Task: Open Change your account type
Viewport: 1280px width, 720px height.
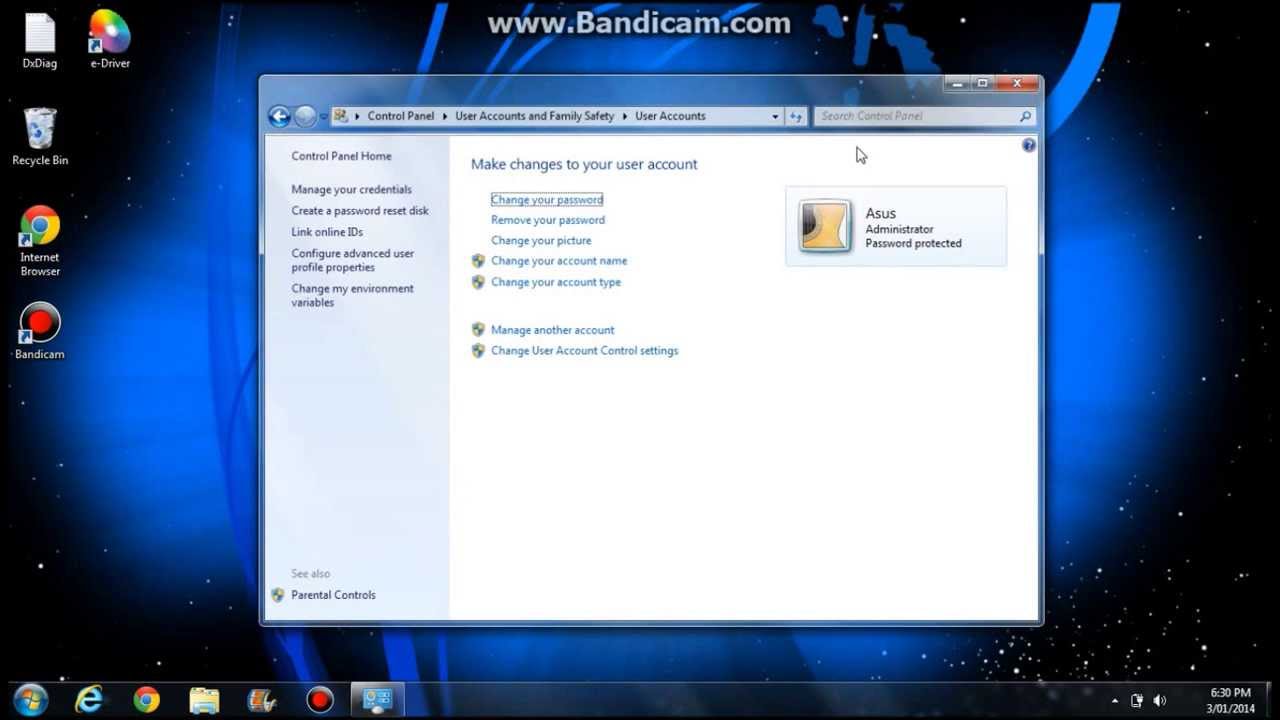Action: point(556,282)
